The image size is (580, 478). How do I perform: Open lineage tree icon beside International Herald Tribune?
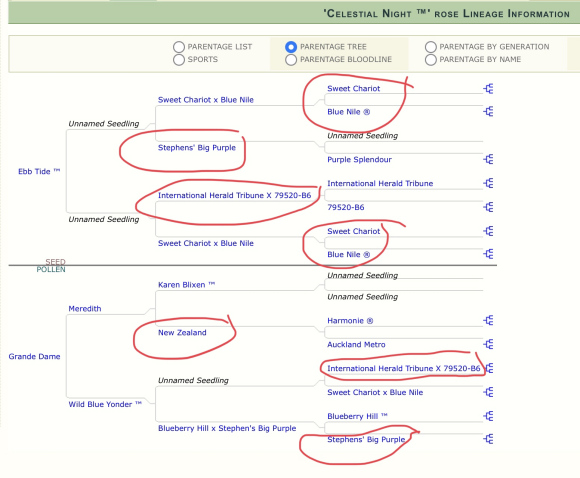pos(488,183)
